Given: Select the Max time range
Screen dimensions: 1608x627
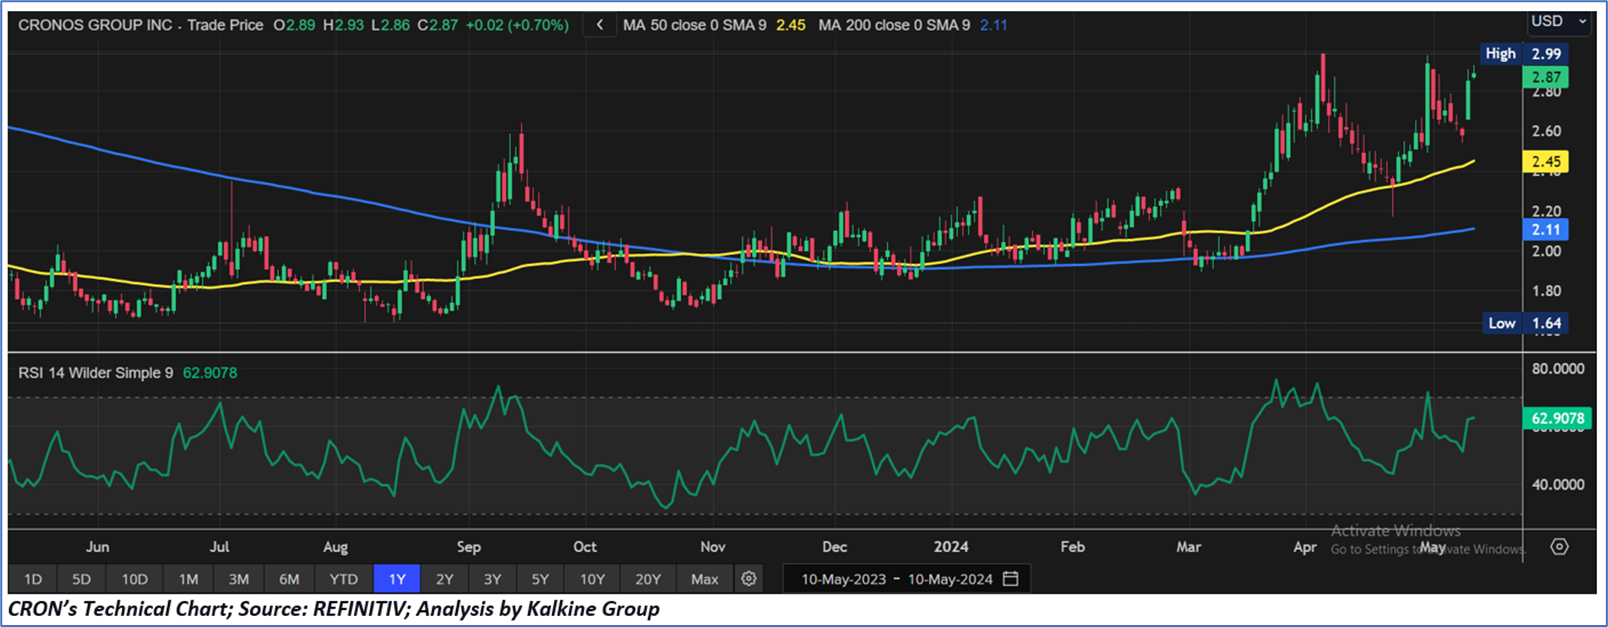Looking at the screenshot, I should 704,579.
